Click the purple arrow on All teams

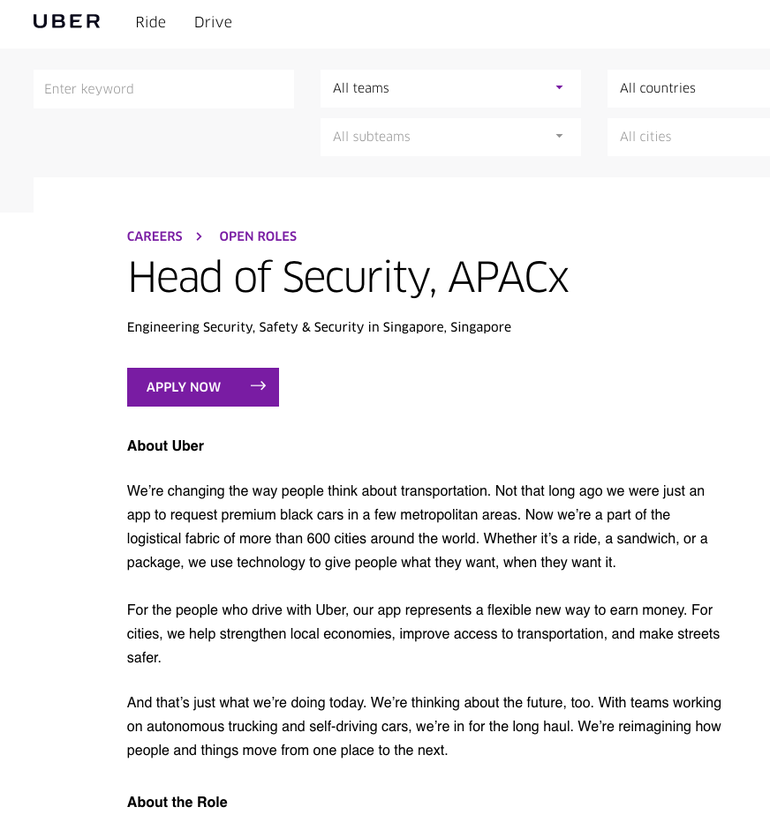pos(559,87)
